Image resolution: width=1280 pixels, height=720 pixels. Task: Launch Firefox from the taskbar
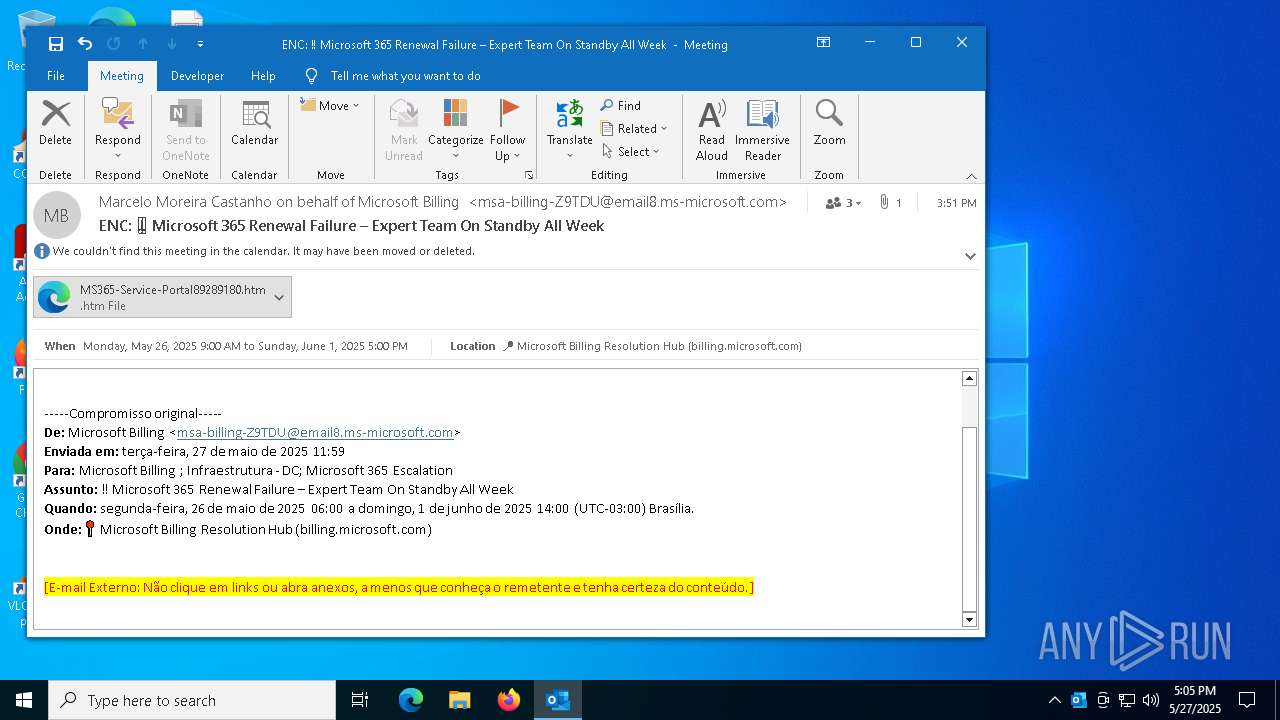509,700
